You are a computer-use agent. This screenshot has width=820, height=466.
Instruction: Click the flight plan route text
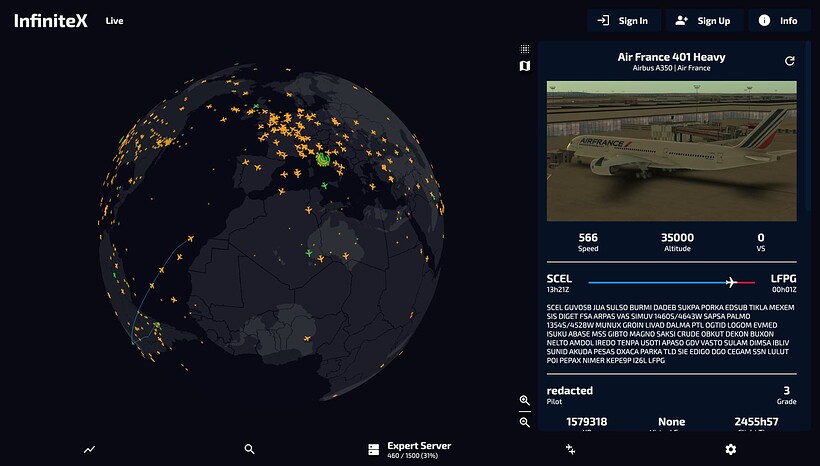(x=670, y=334)
